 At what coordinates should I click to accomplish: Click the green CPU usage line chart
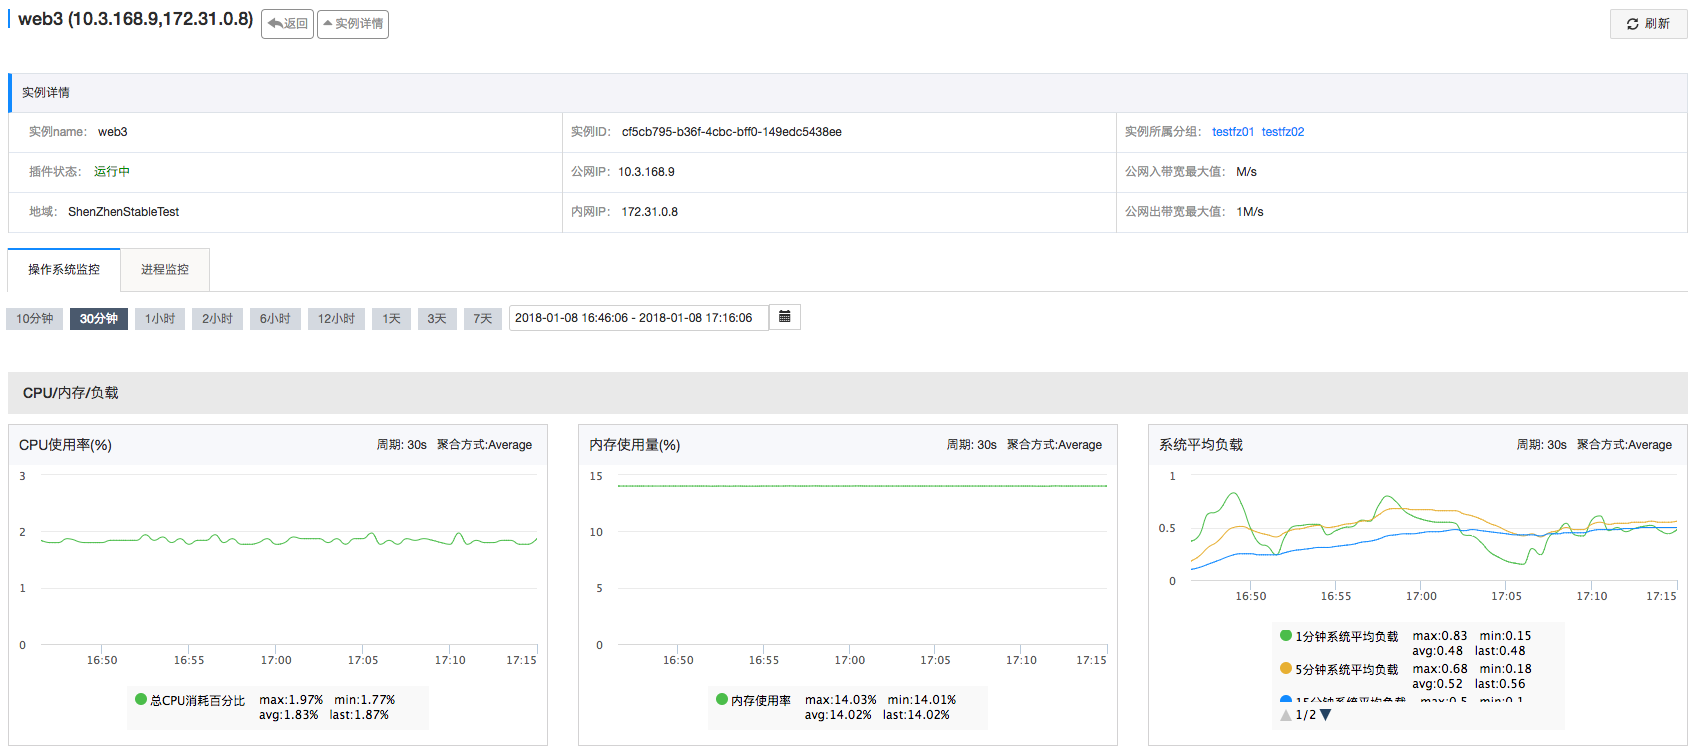pos(289,540)
